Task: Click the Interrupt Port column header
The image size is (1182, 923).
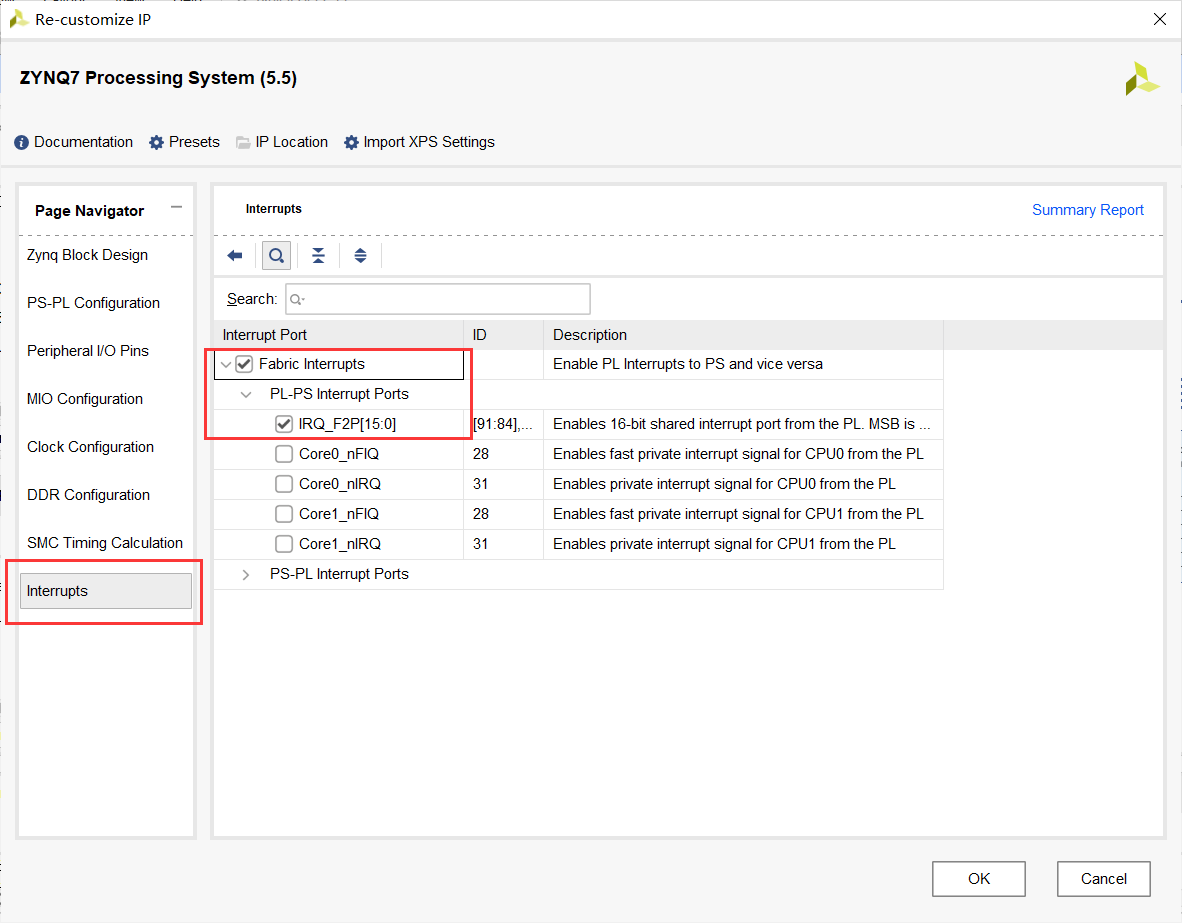Action: (338, 335)
